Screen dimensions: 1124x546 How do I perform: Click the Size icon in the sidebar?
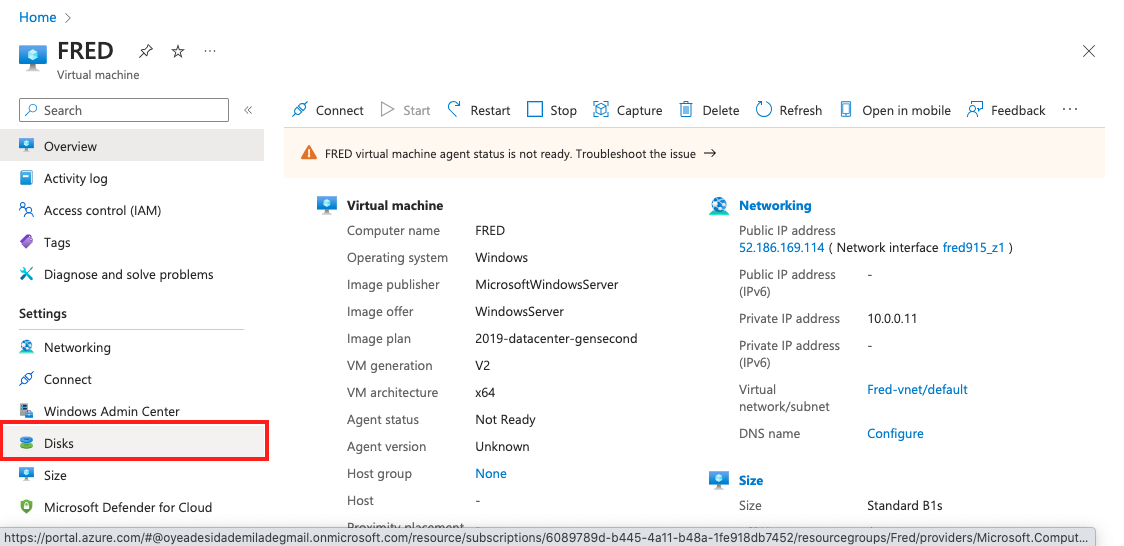pos(27,474)
